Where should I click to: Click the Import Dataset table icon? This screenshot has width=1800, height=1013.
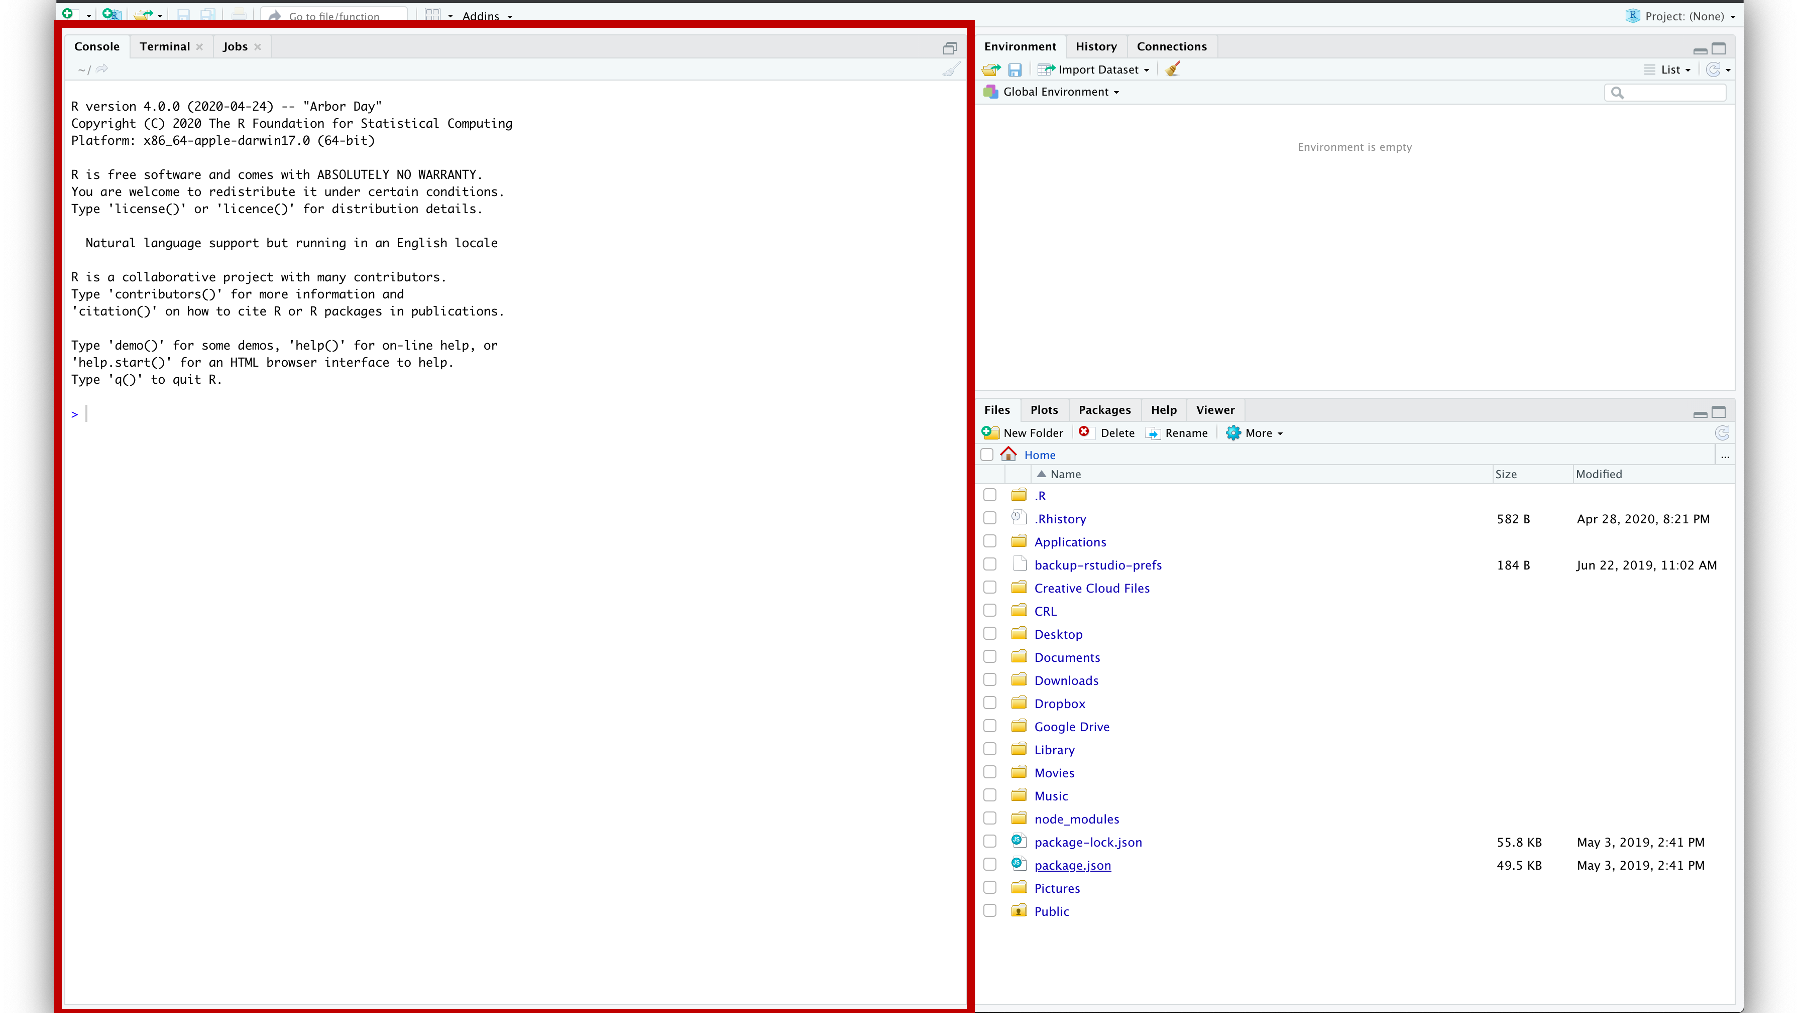pyautogui.click(x=1046, y=70)
